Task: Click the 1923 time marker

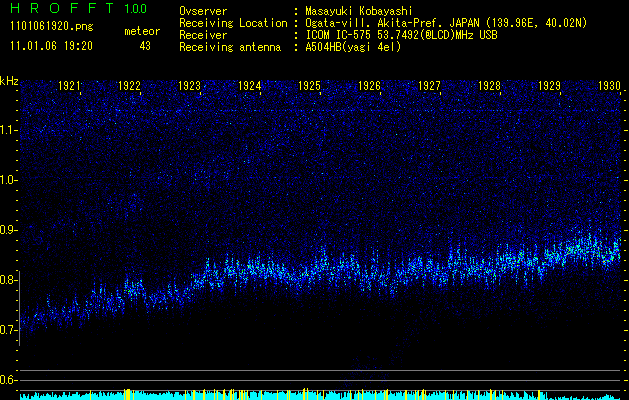Action: pos(189,85)
